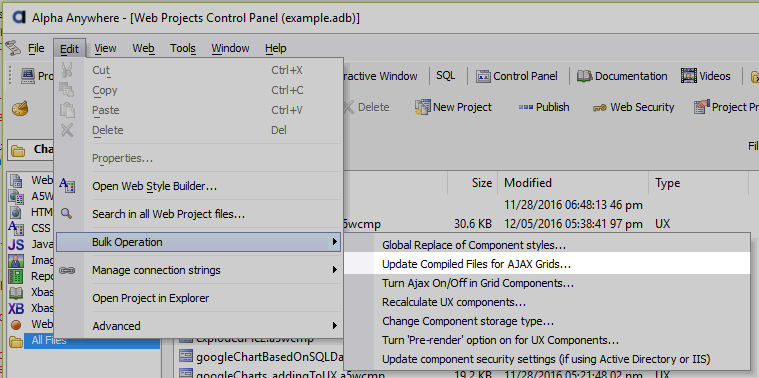
Task: Open Videos from the toolbar
Action: click(x=705, y=76)
